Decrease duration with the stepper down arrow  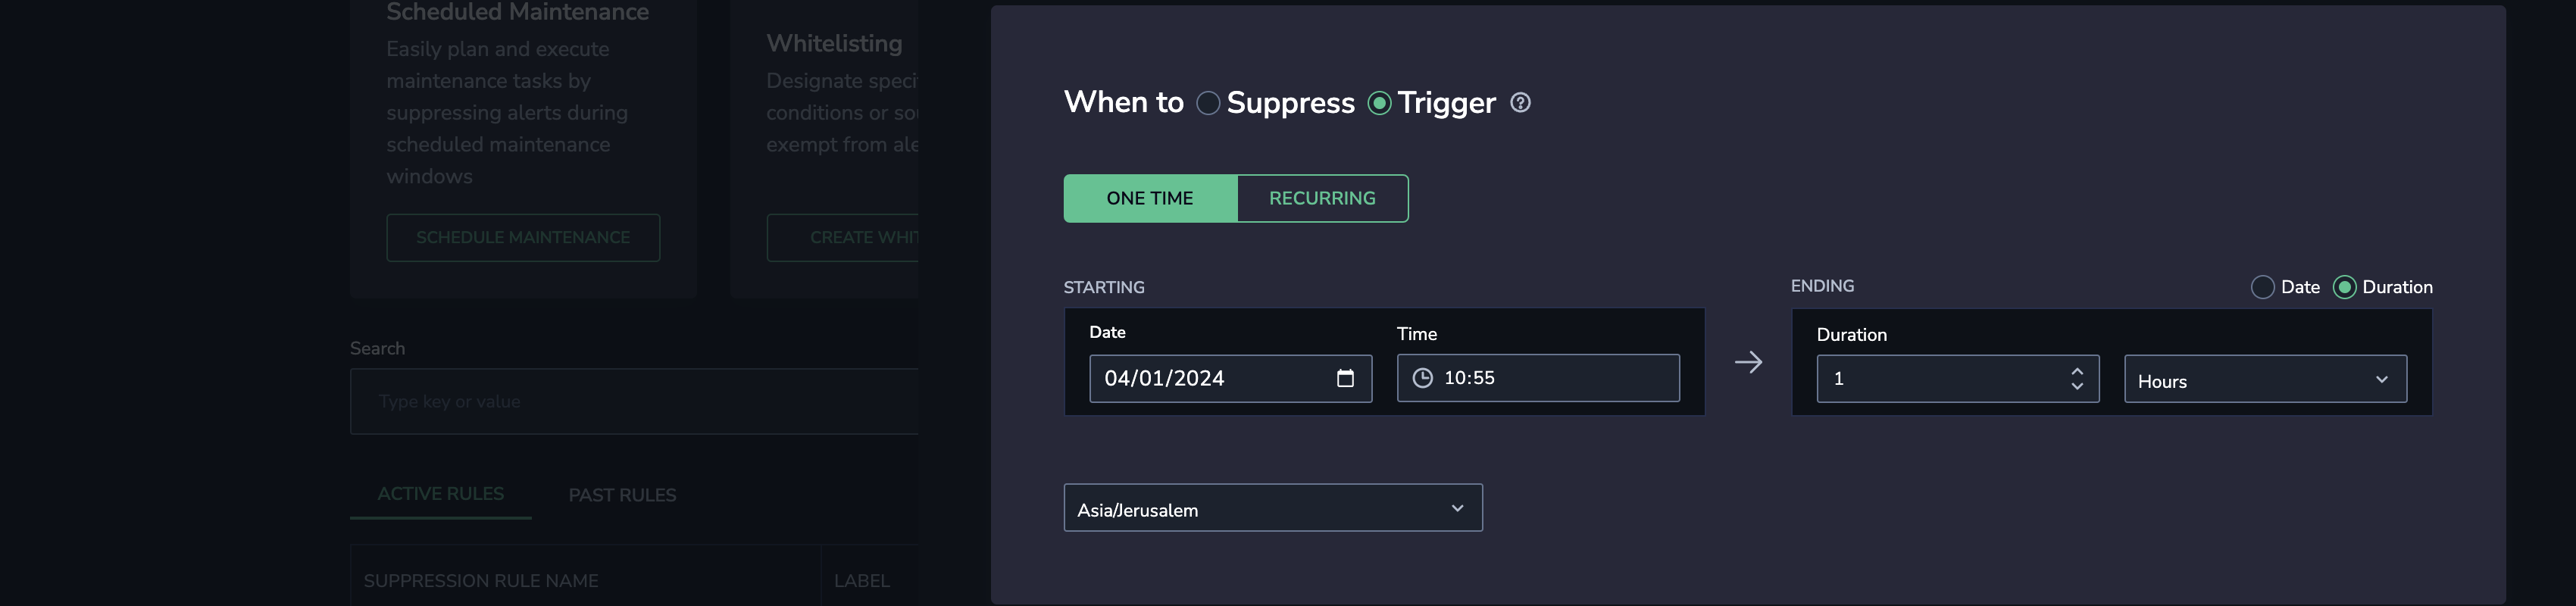click(x=2077, y=386)
